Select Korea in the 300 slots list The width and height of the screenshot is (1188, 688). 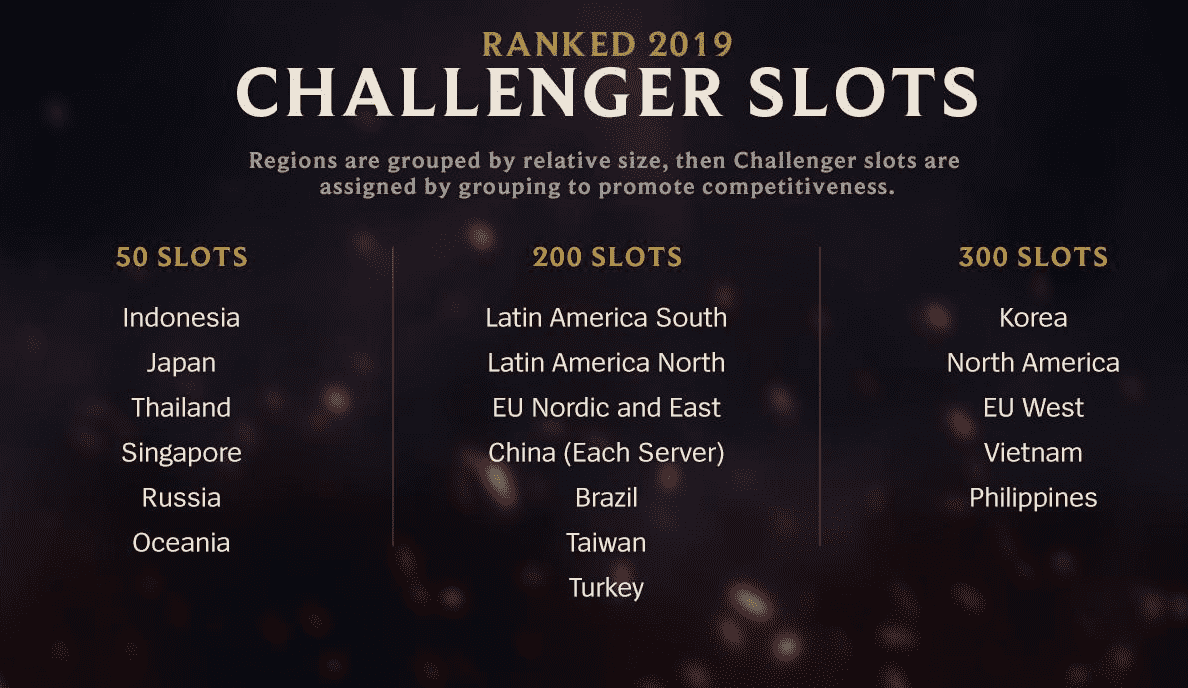click(x=1033, y=317)
